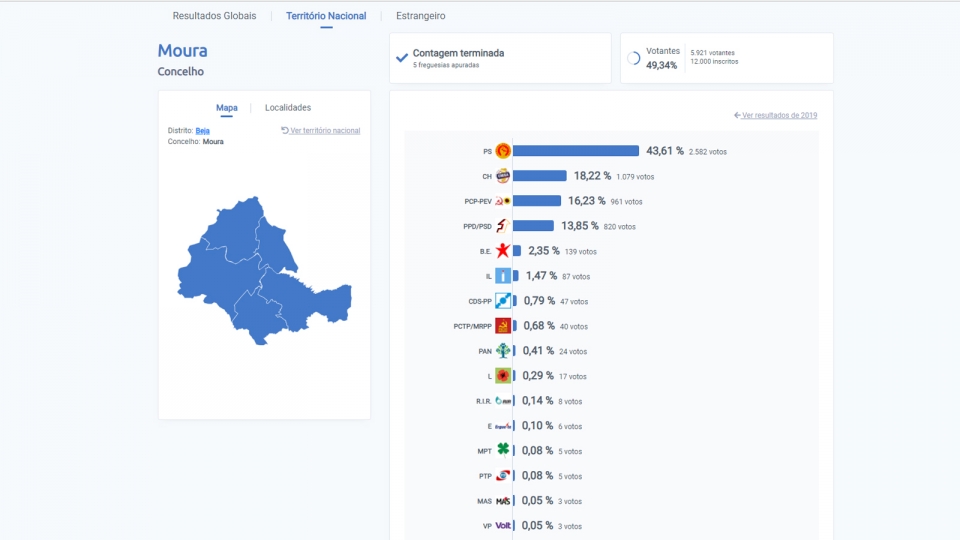Select the Mapa tab

pyautogui.click(x=227, y=108)
